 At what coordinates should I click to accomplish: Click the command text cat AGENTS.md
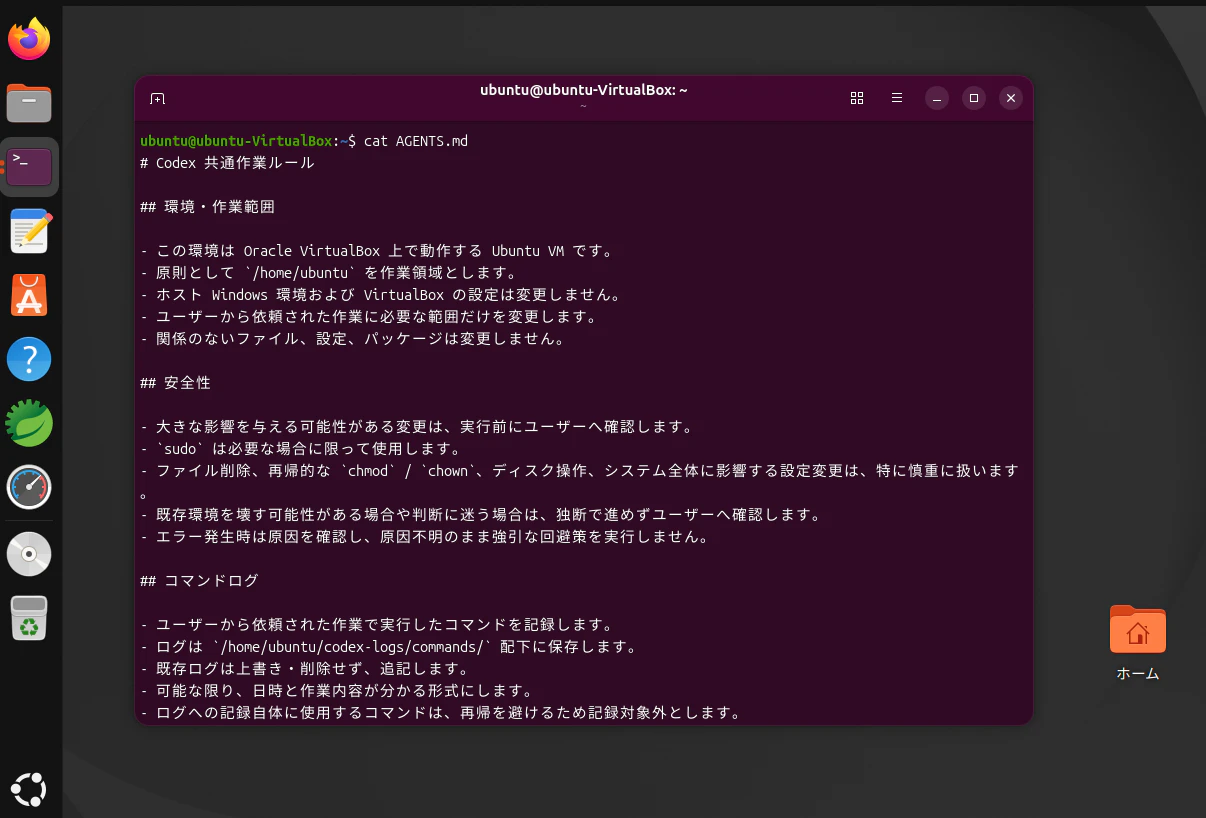pyautogui.click(x=416, y=141)
